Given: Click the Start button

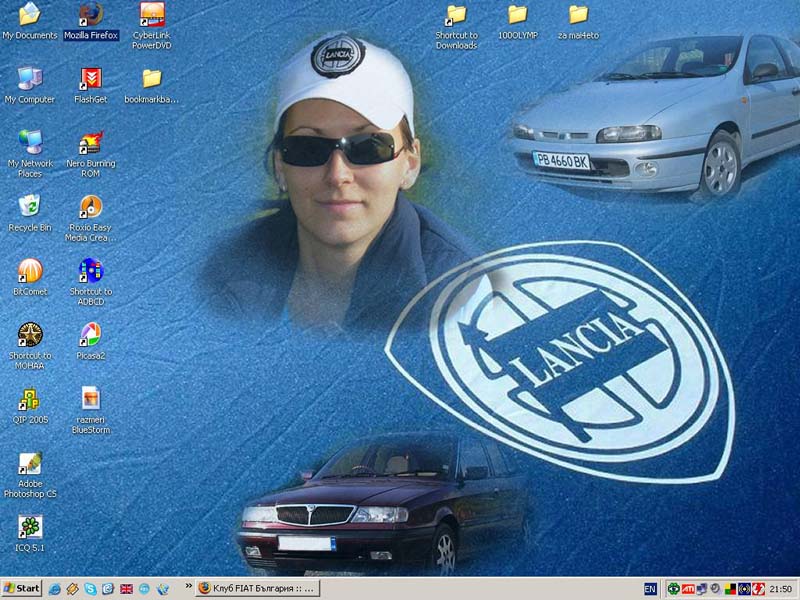Looking at the screenshot, I should 22,589.
